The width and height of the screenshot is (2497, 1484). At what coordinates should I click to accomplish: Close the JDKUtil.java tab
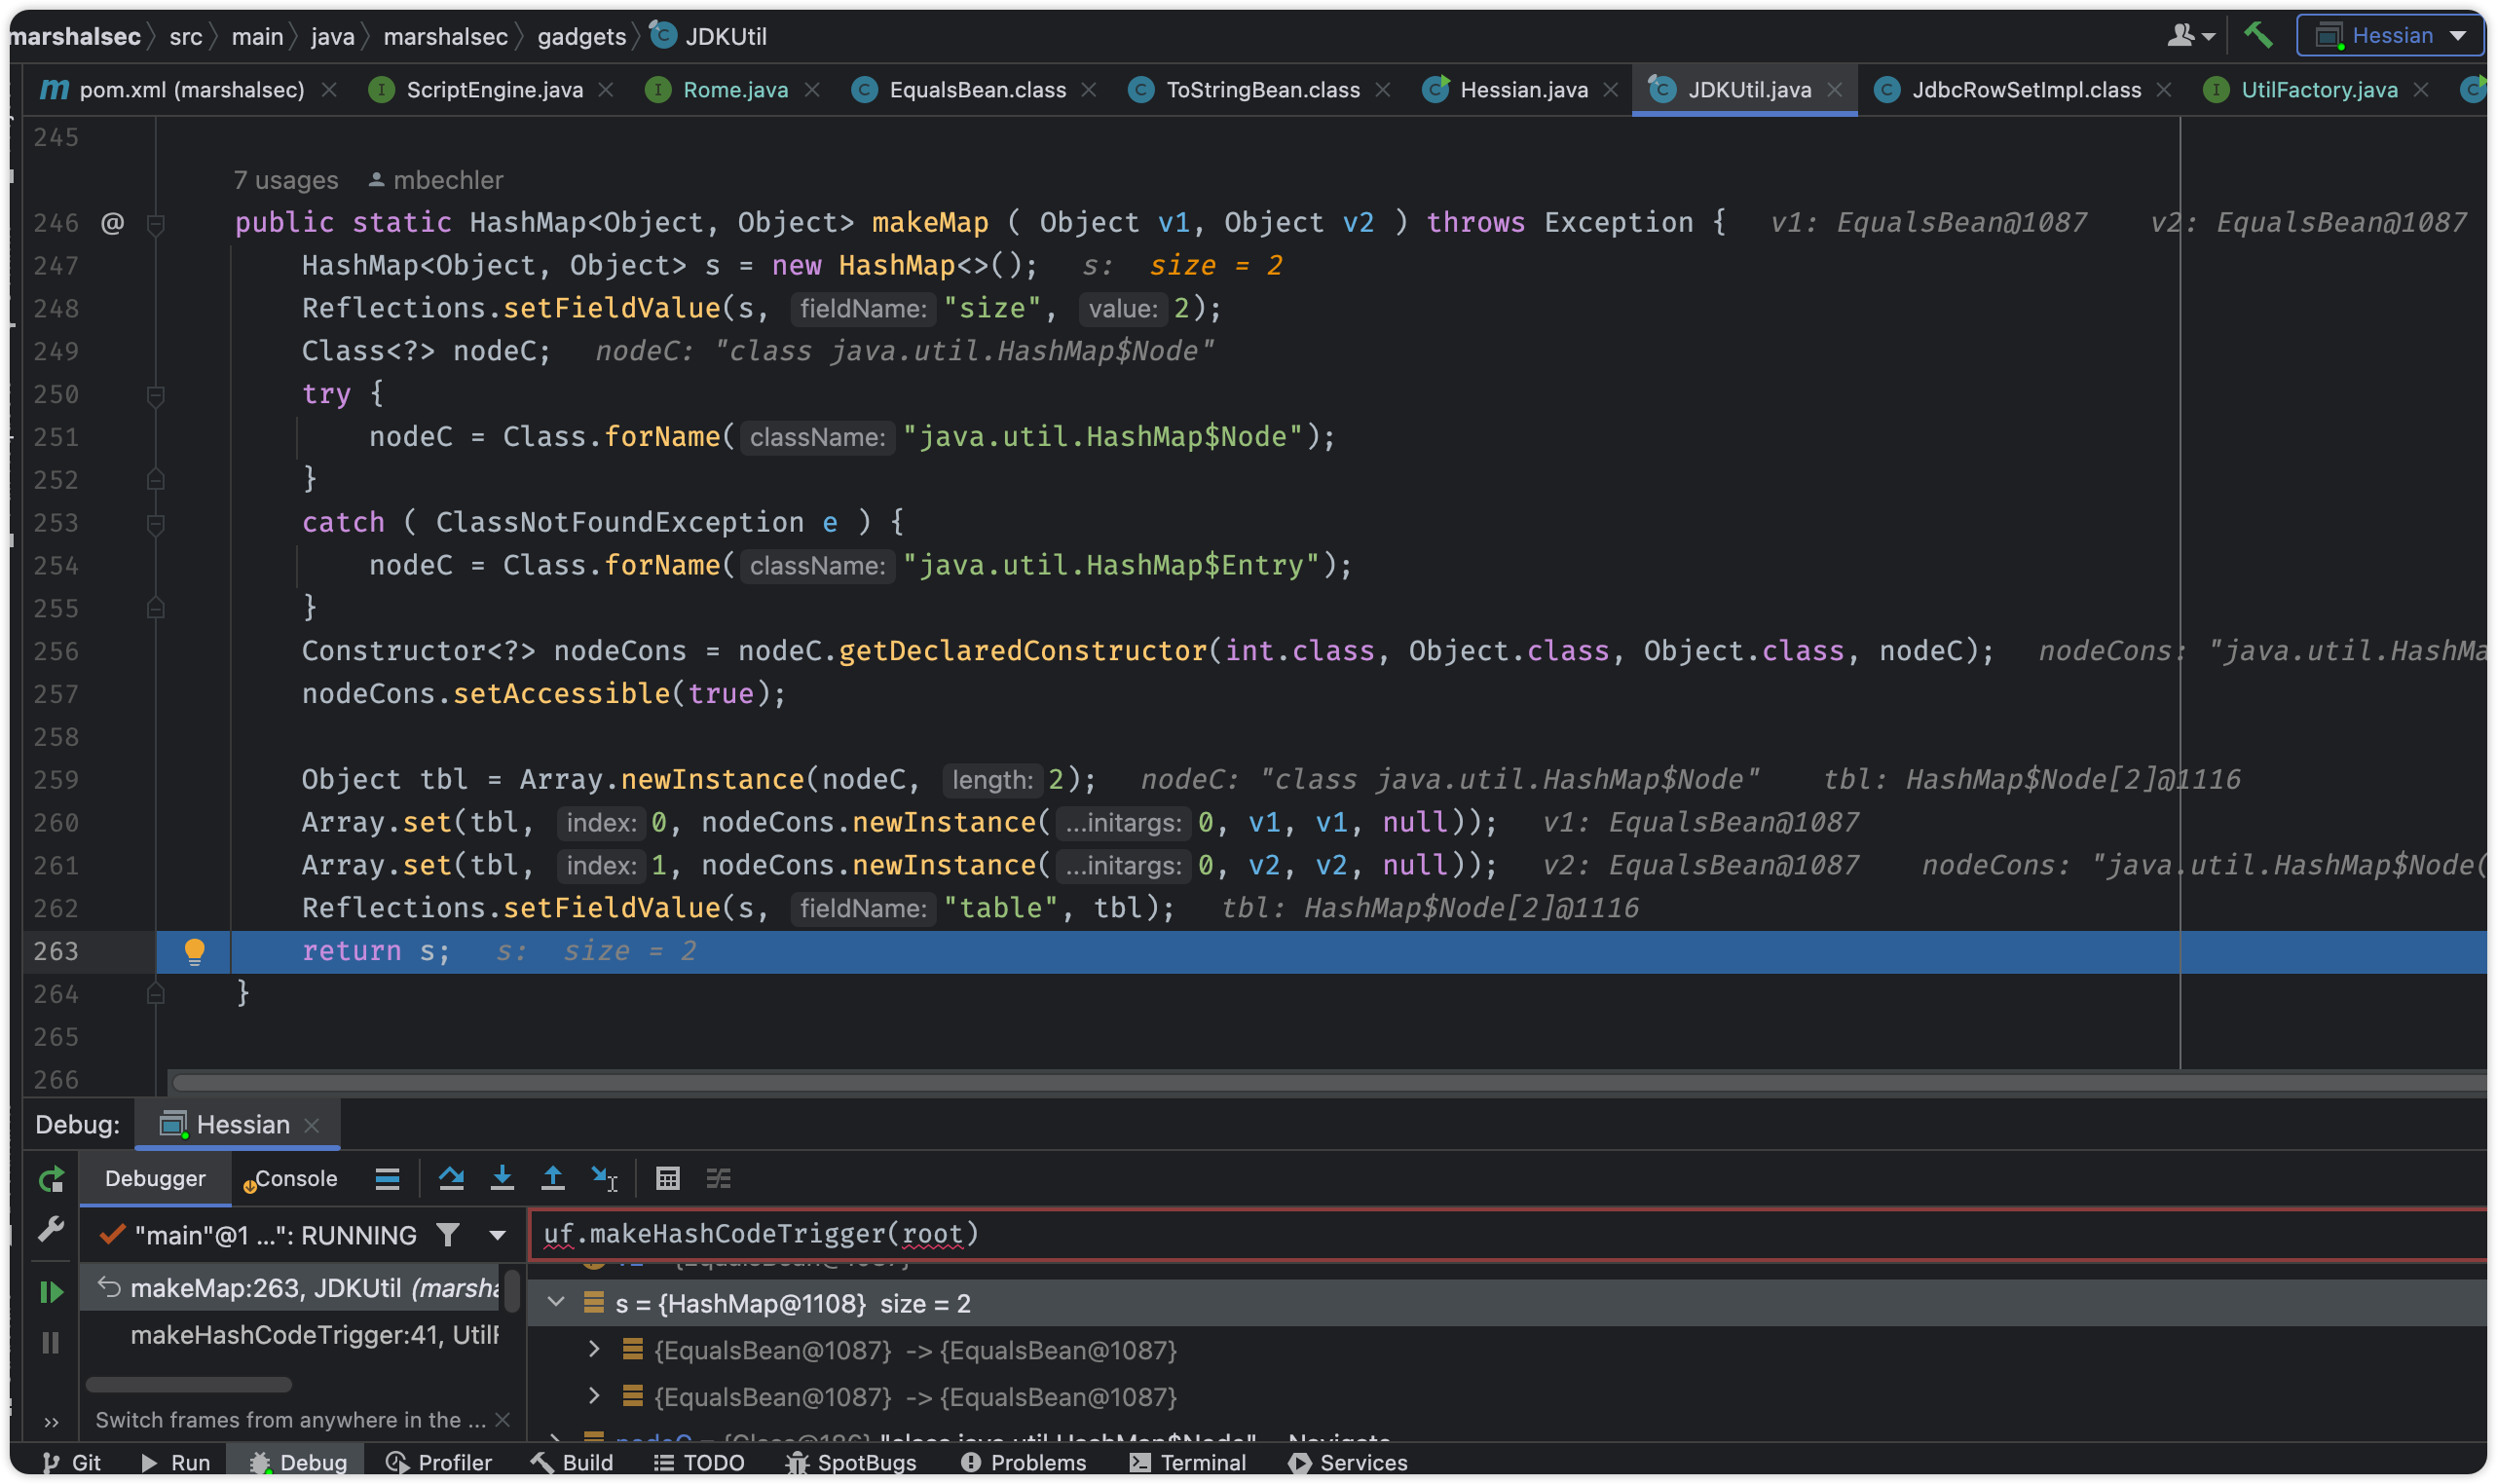click(1835, 90)
